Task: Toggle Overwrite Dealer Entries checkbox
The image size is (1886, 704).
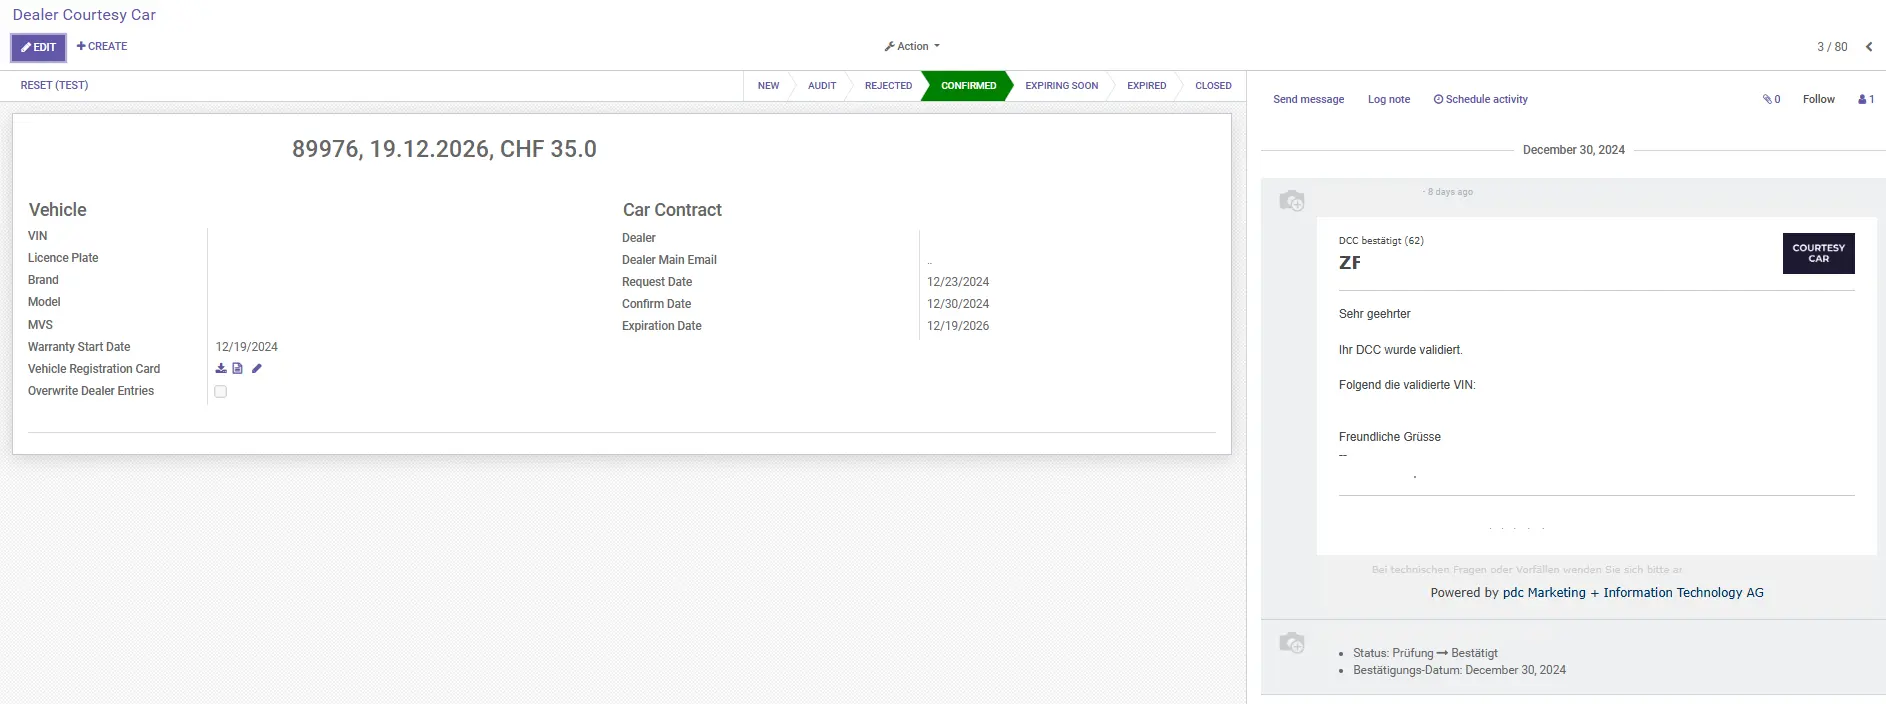Action: (x=221, y=392)
